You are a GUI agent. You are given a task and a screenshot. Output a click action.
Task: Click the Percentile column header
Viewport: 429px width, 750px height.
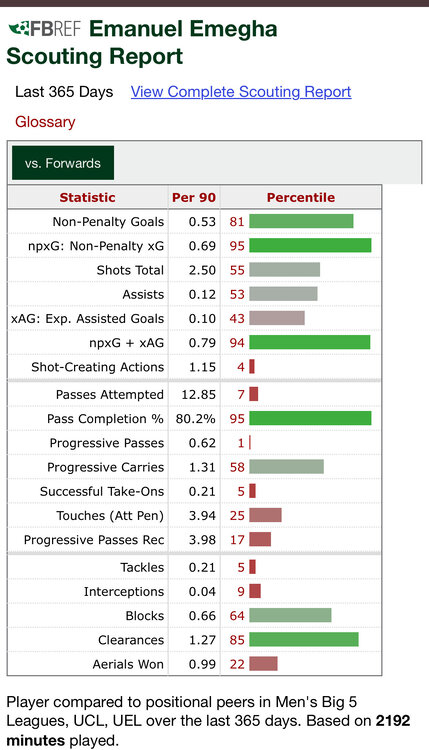click(x=301, y=198)
